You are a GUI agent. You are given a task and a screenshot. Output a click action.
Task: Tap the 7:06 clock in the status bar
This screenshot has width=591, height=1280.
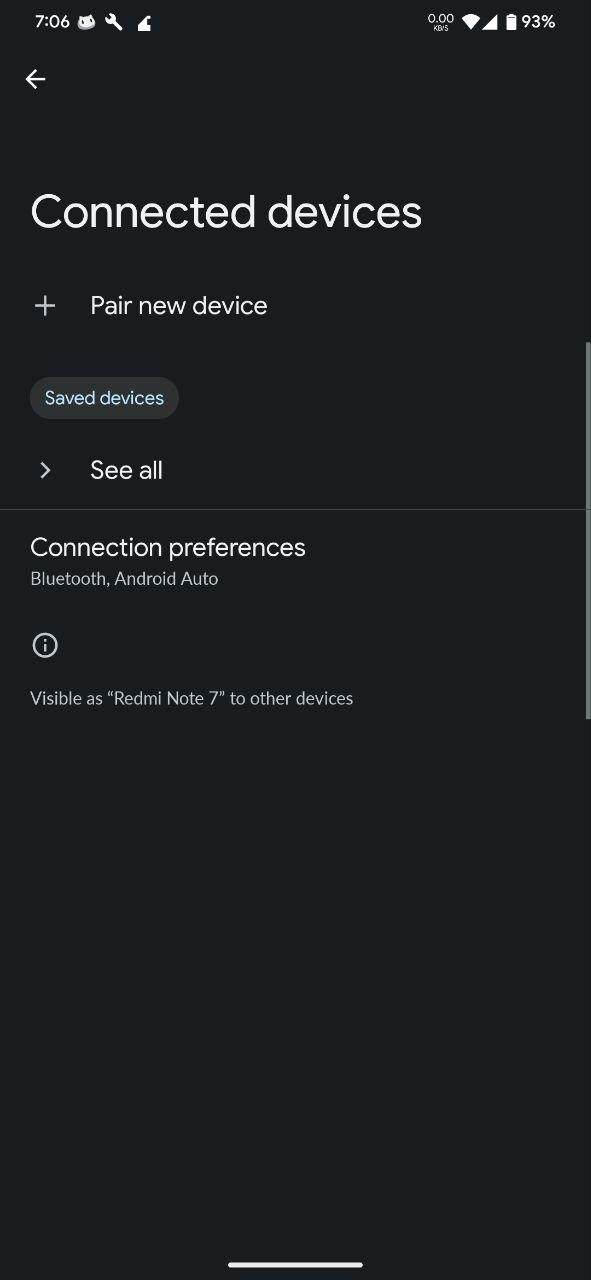pyautogui.click(x=52, y=21)
